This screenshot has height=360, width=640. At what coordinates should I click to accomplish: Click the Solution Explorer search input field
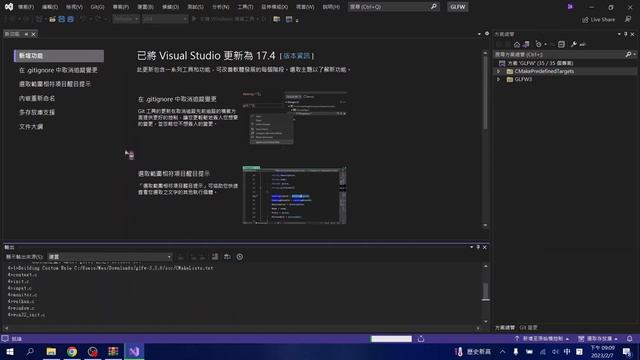click(558, 54)
